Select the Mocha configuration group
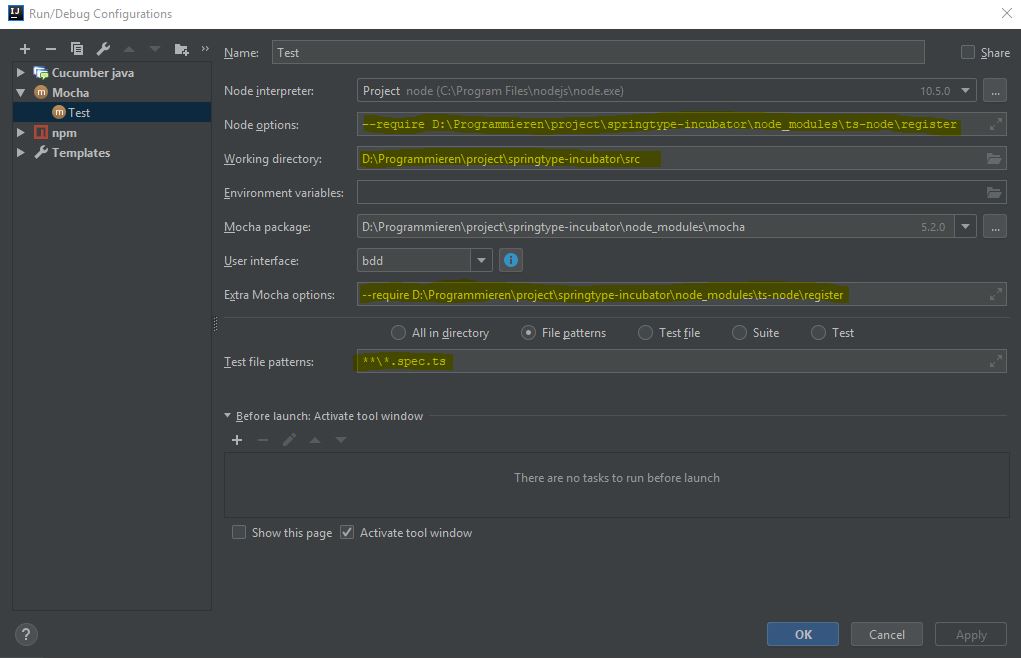Image resolution: width=1021 pixels, height=658 pixels. (x=70, y=92)
